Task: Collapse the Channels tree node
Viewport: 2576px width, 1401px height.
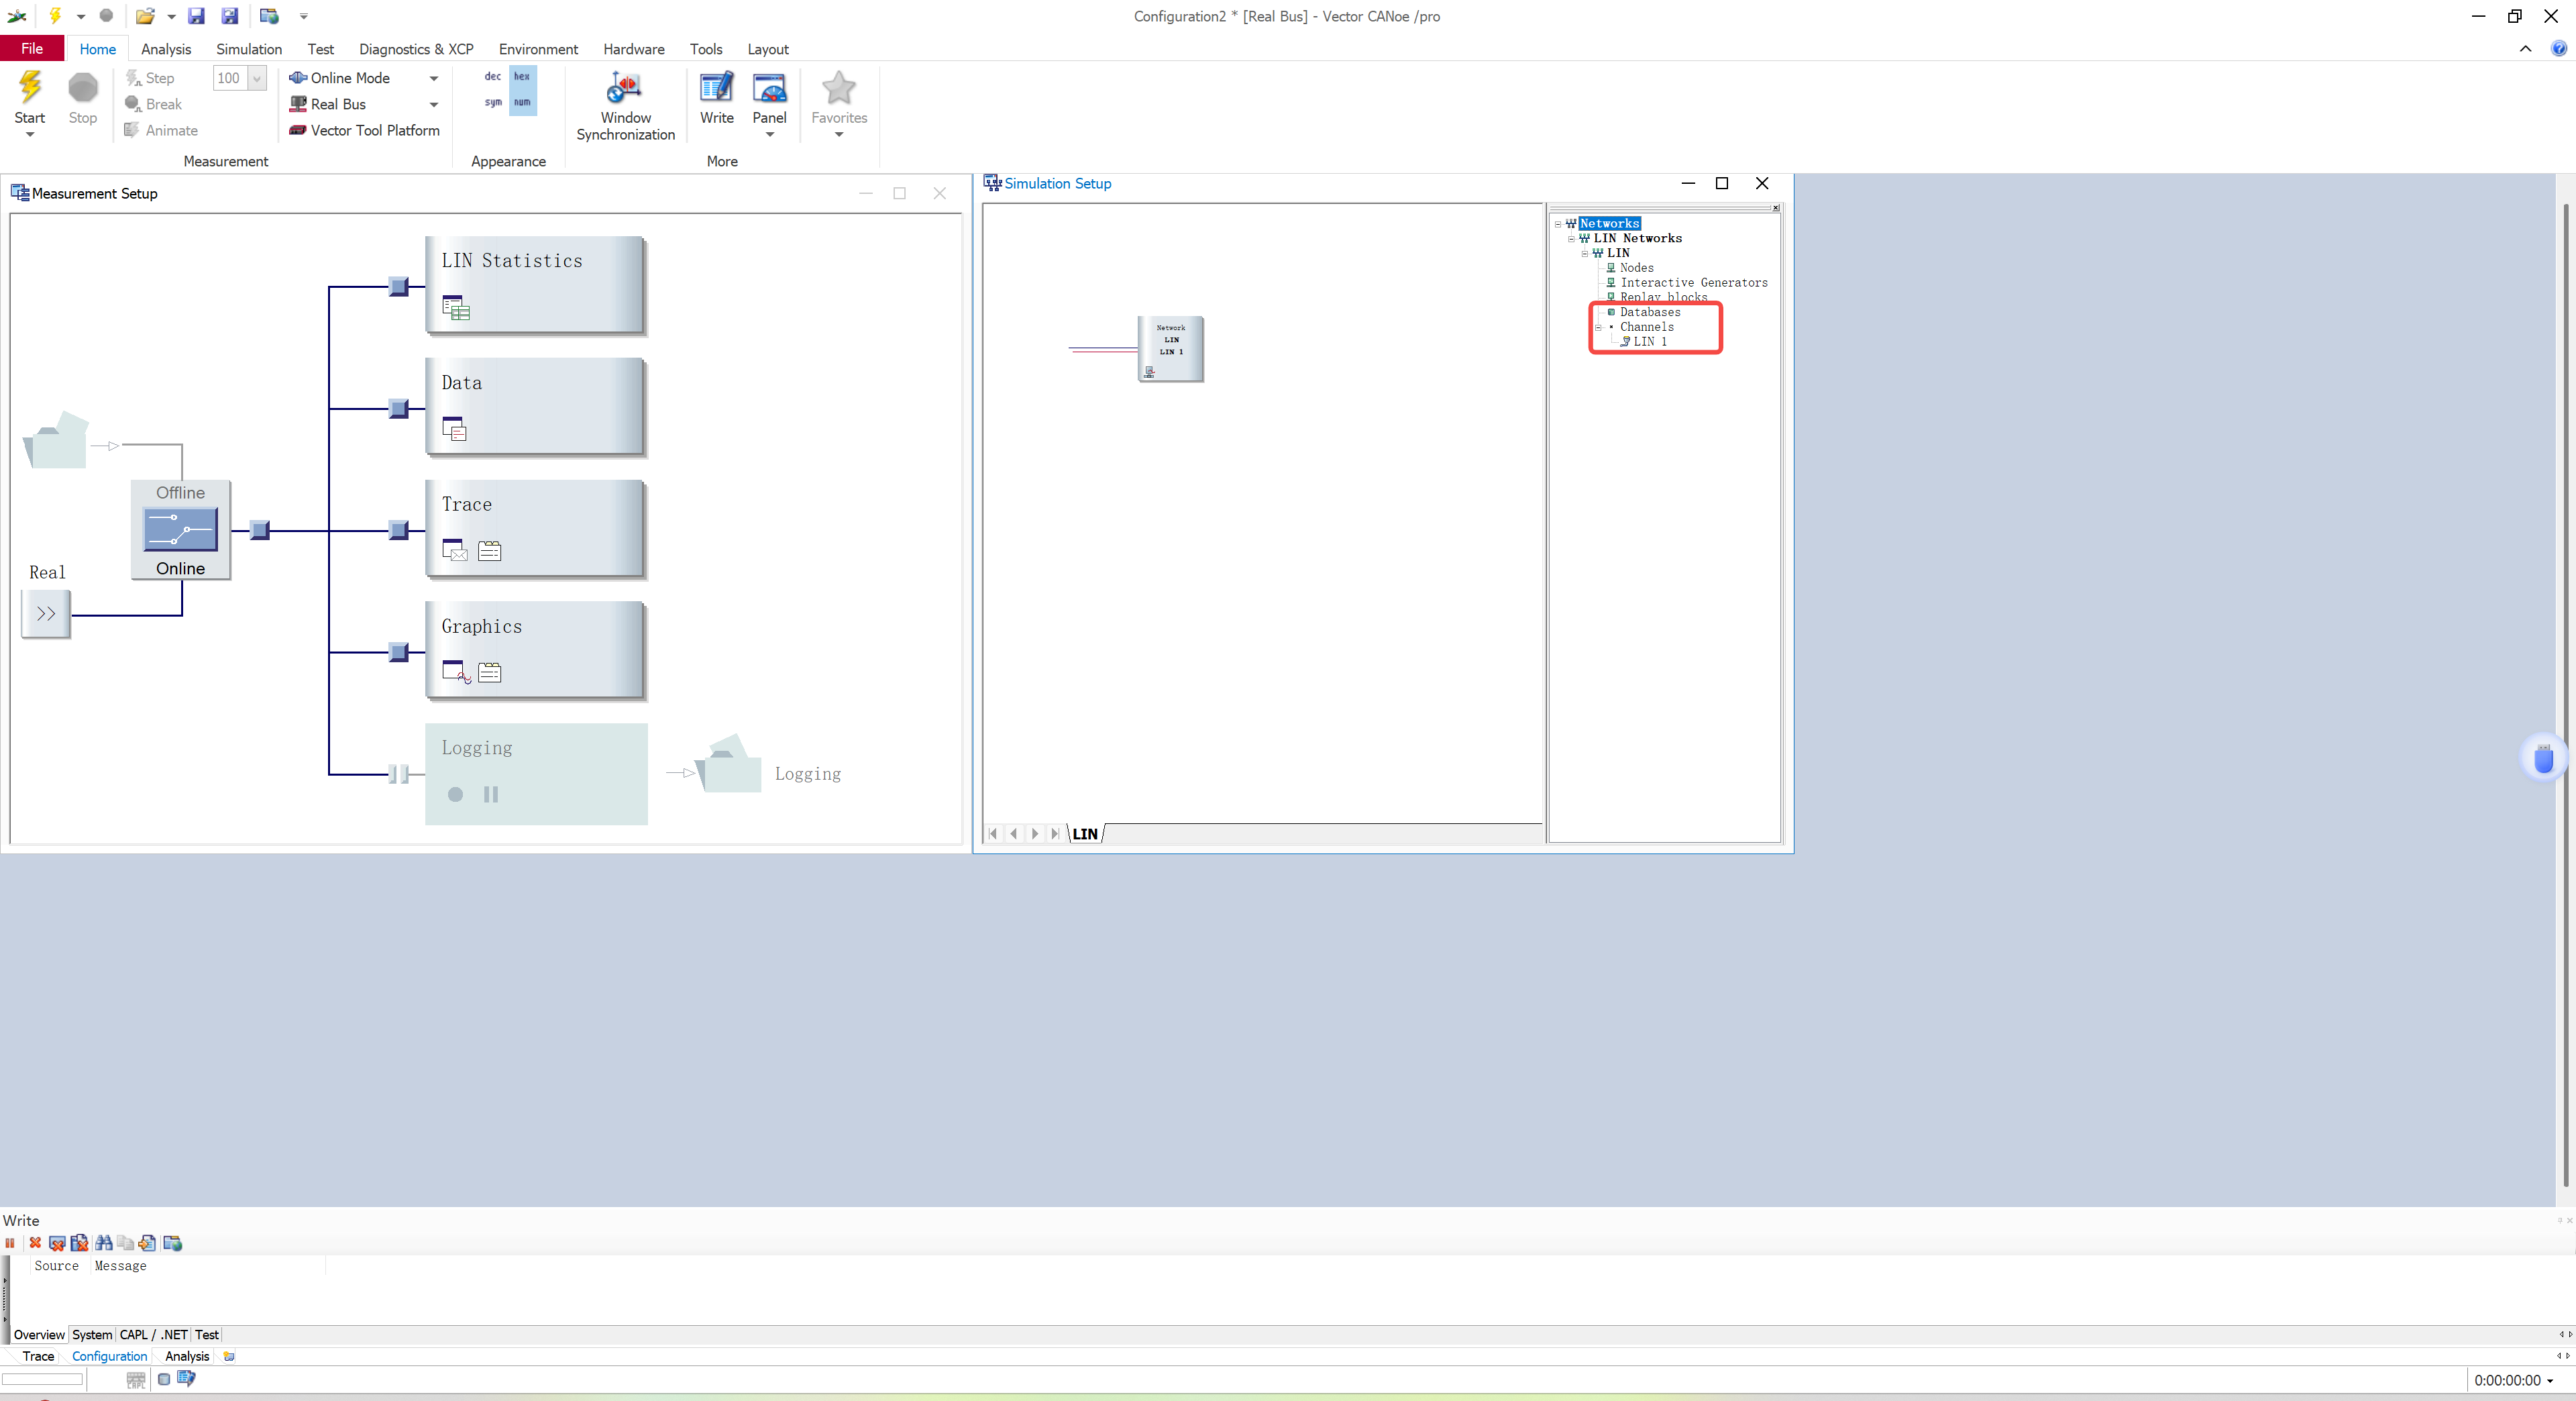Action: [x=1598, y=327]
